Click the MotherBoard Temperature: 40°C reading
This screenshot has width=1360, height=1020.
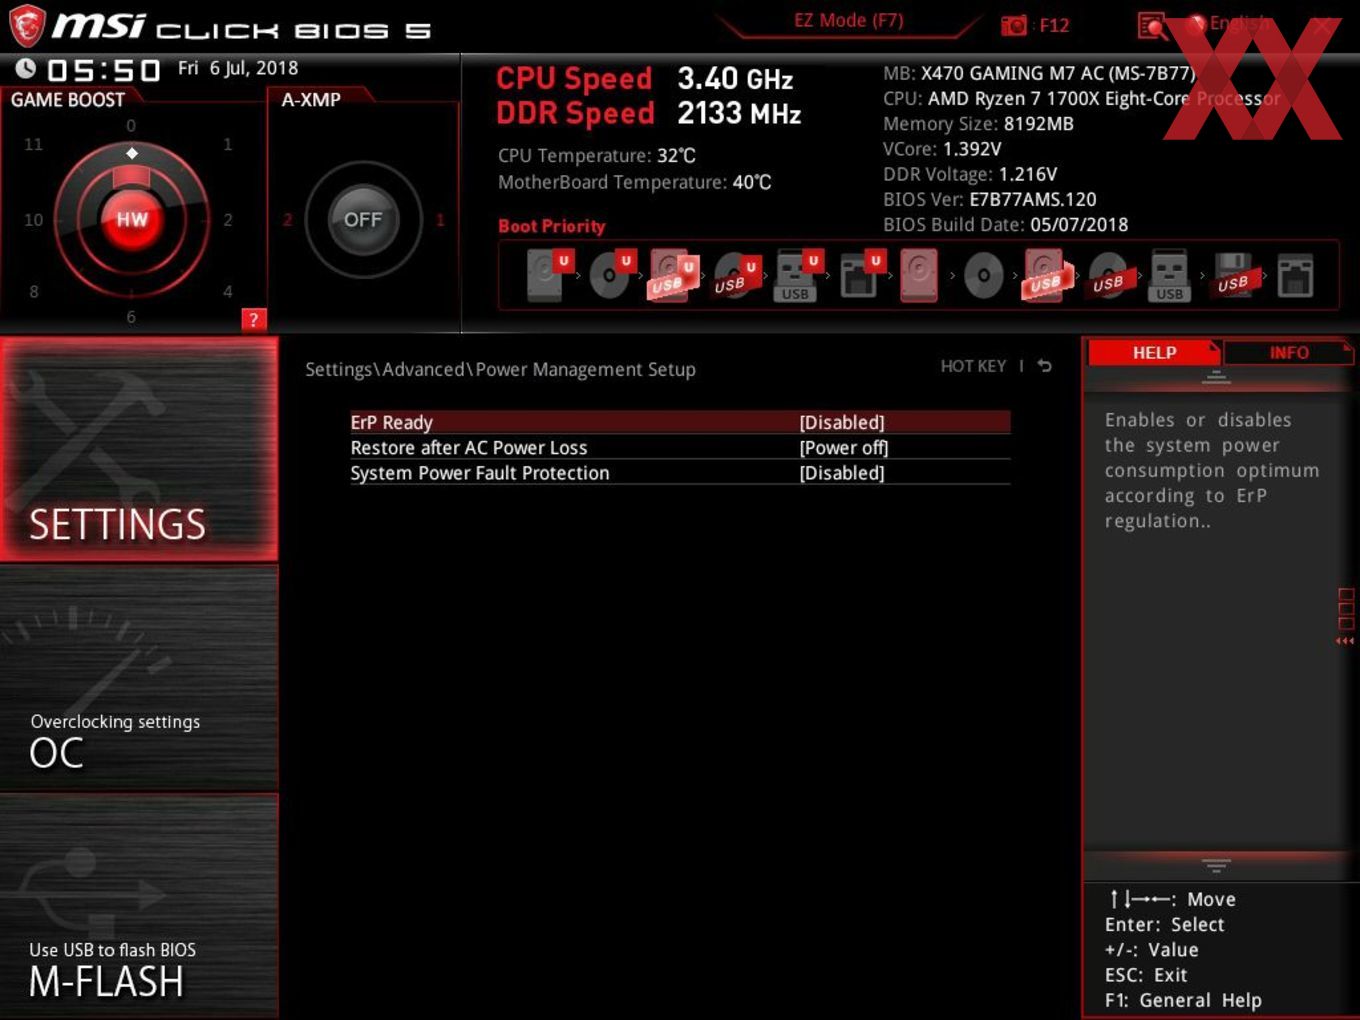click(635, 182)
